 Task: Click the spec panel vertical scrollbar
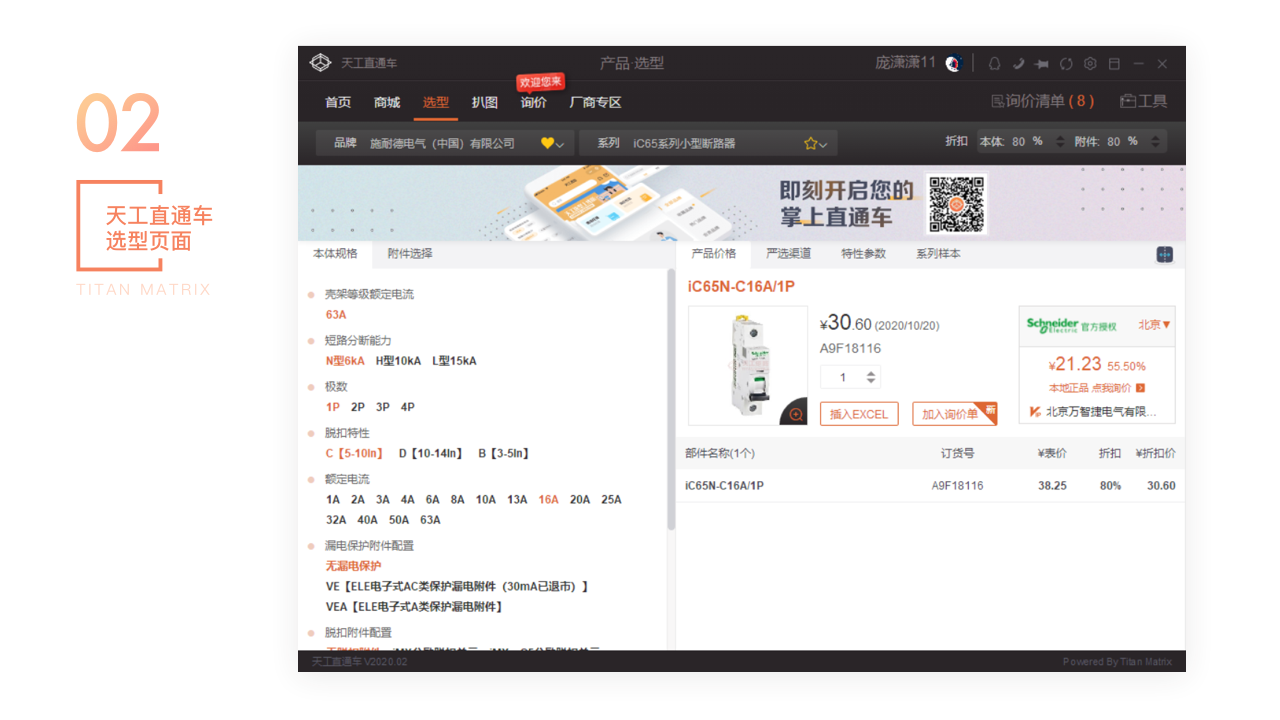point(671,400)
